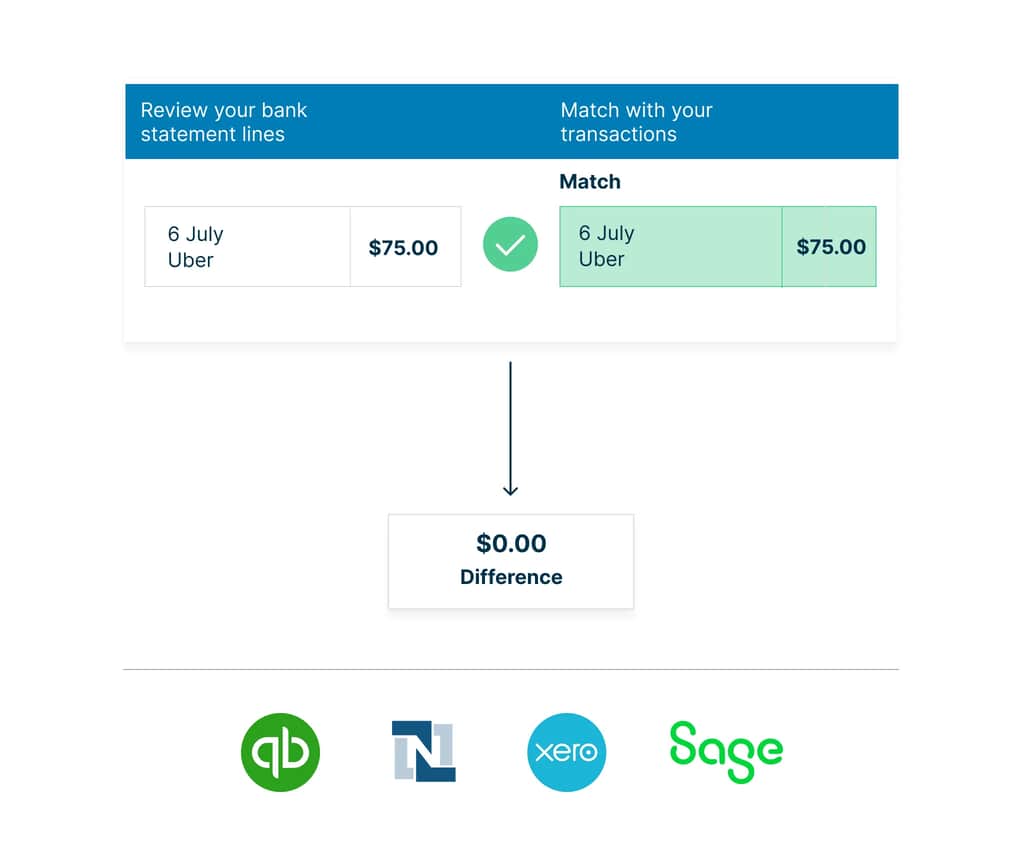Click the Difference label text
This screenshot has width=1024, height=868.
[x=511, y=577]
